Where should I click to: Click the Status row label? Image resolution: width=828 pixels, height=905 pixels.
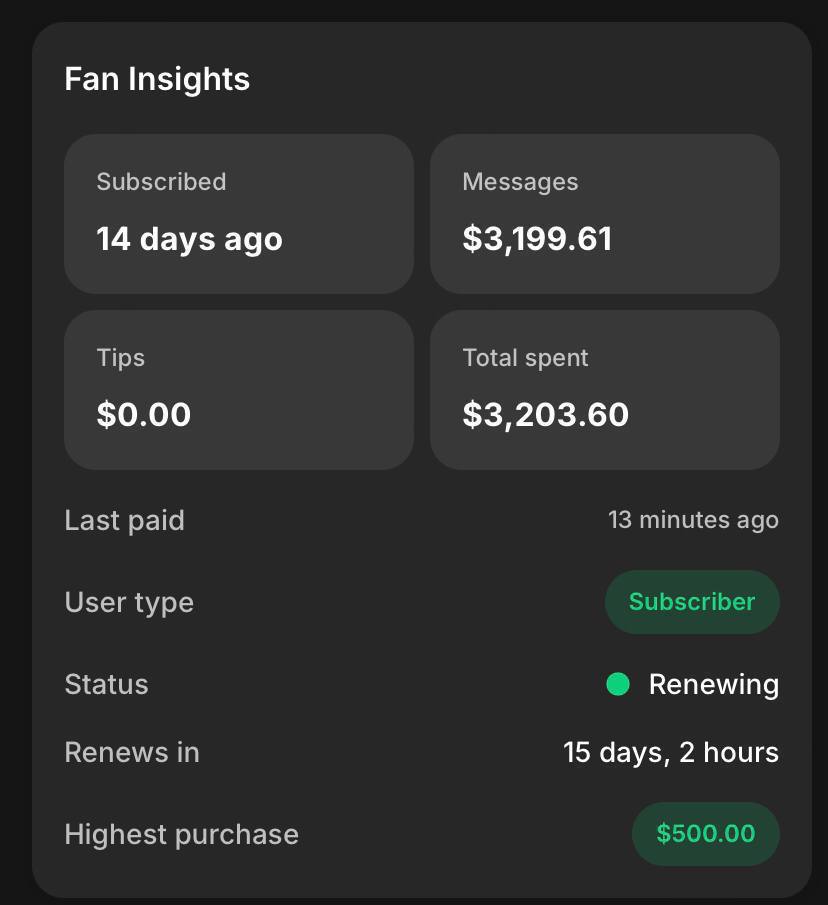106,684
